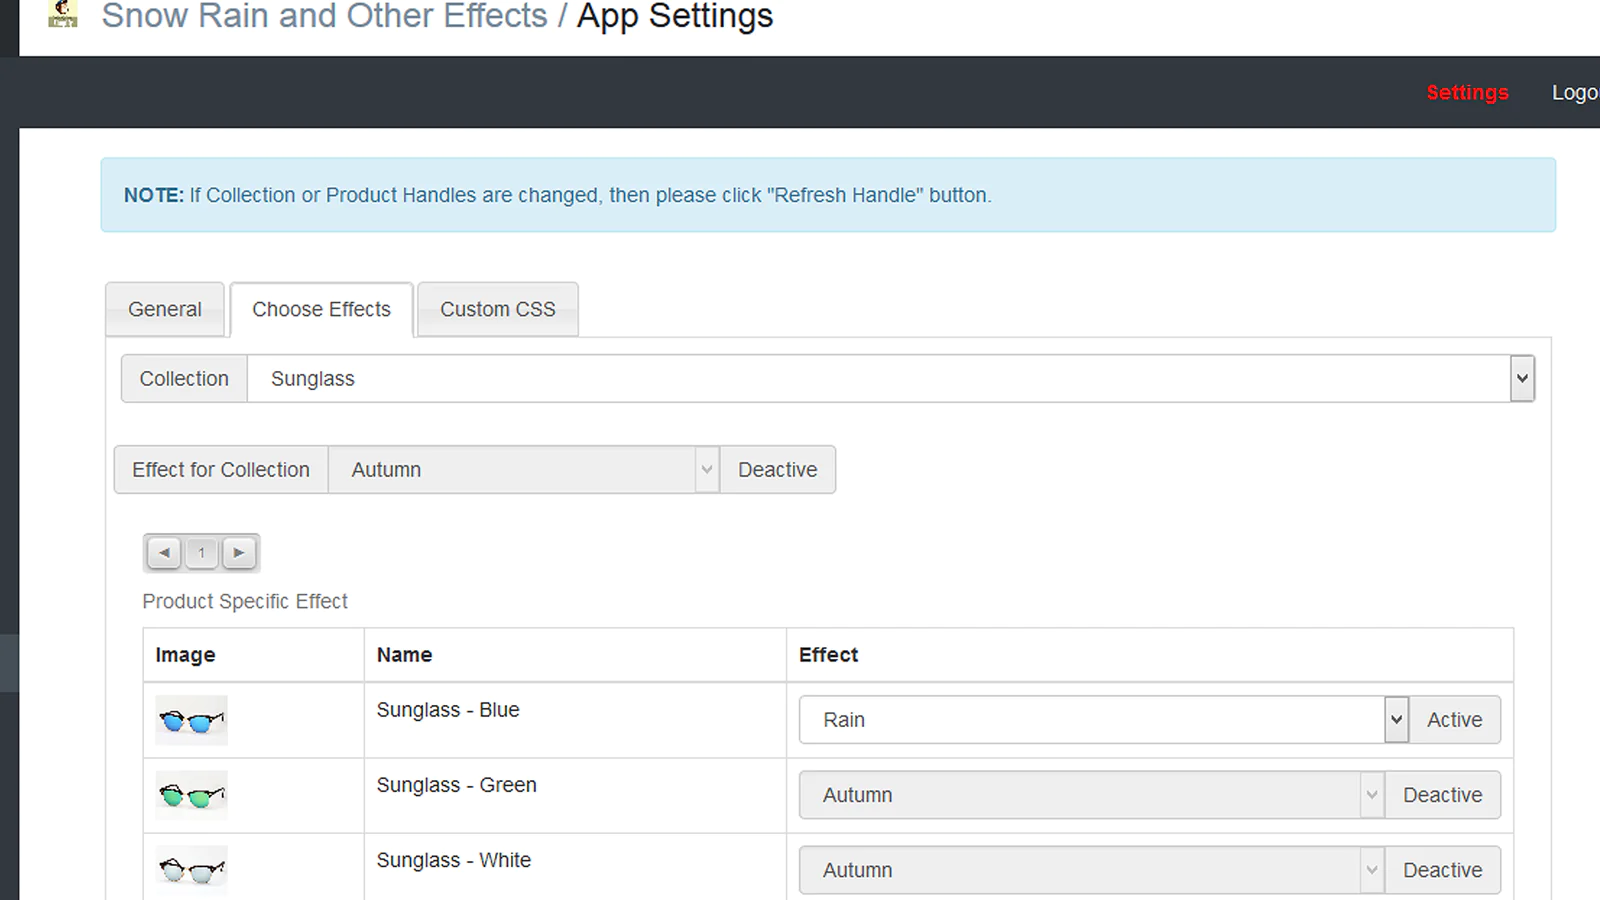Image resolution: width=1600 pixels, height=900 pixels.
Task: Click the 'Sunglass - White' product name
Action: (x=453, y=860)
